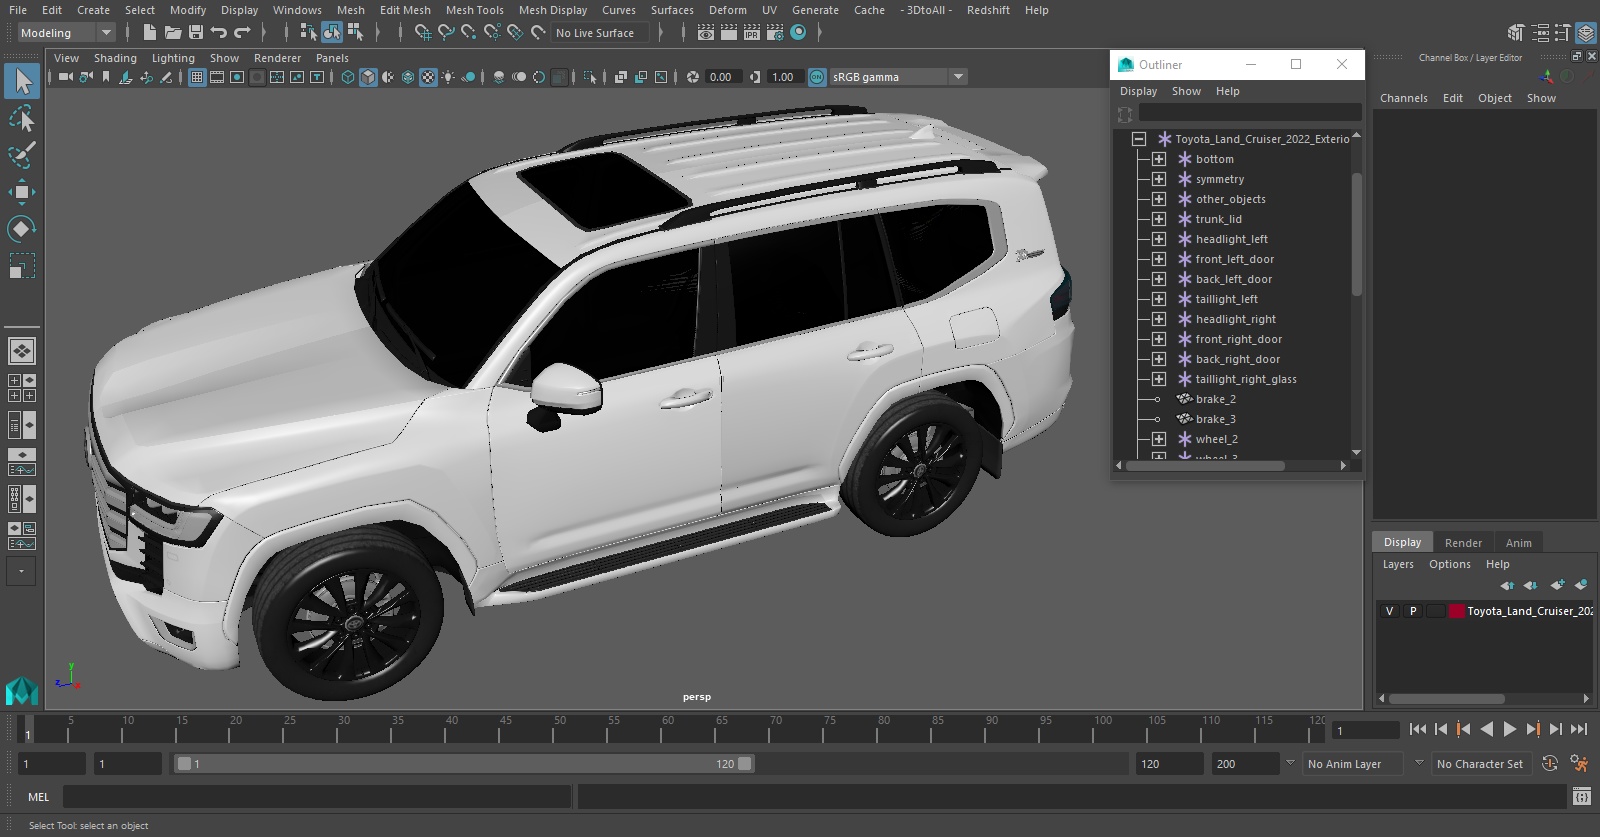Viewport: 1600px width, 837px height.
Task: Click the Snap to curves icon
Action: tap(446, 33)
